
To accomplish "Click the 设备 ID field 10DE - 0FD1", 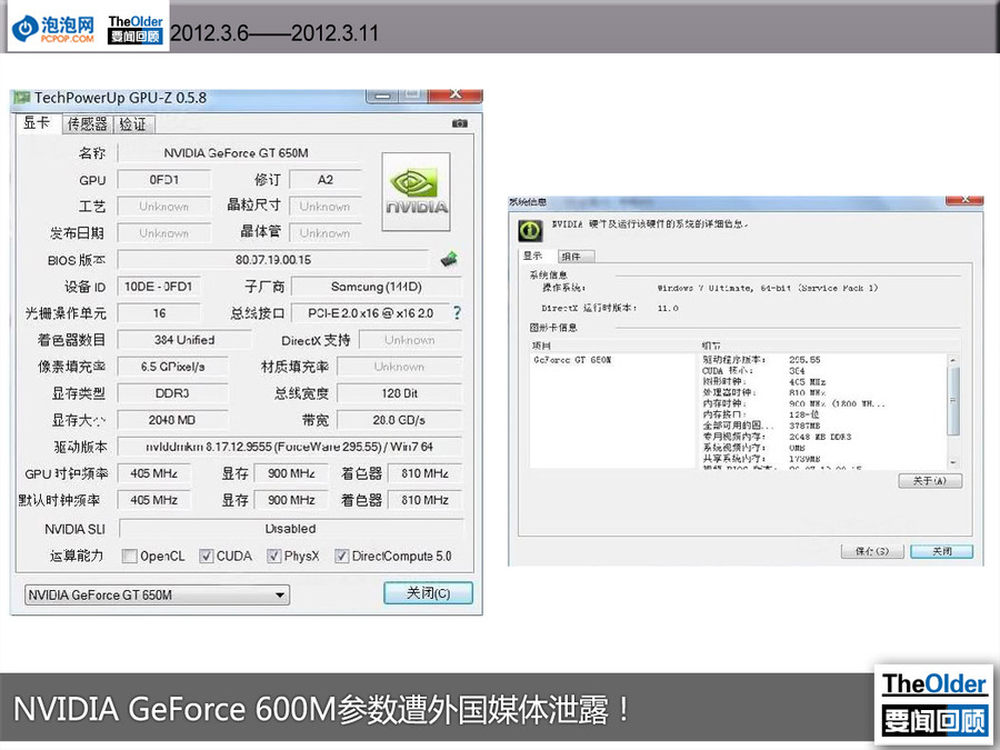I will point(158,286).
